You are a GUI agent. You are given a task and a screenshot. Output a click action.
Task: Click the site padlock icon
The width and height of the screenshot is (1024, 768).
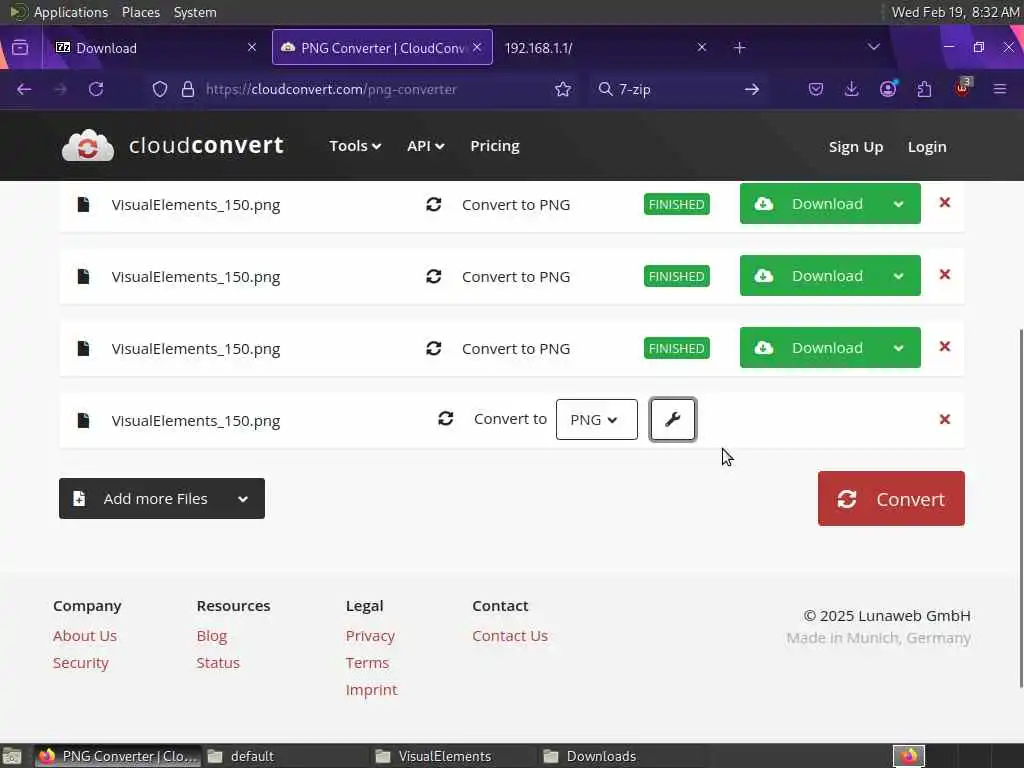188,89
